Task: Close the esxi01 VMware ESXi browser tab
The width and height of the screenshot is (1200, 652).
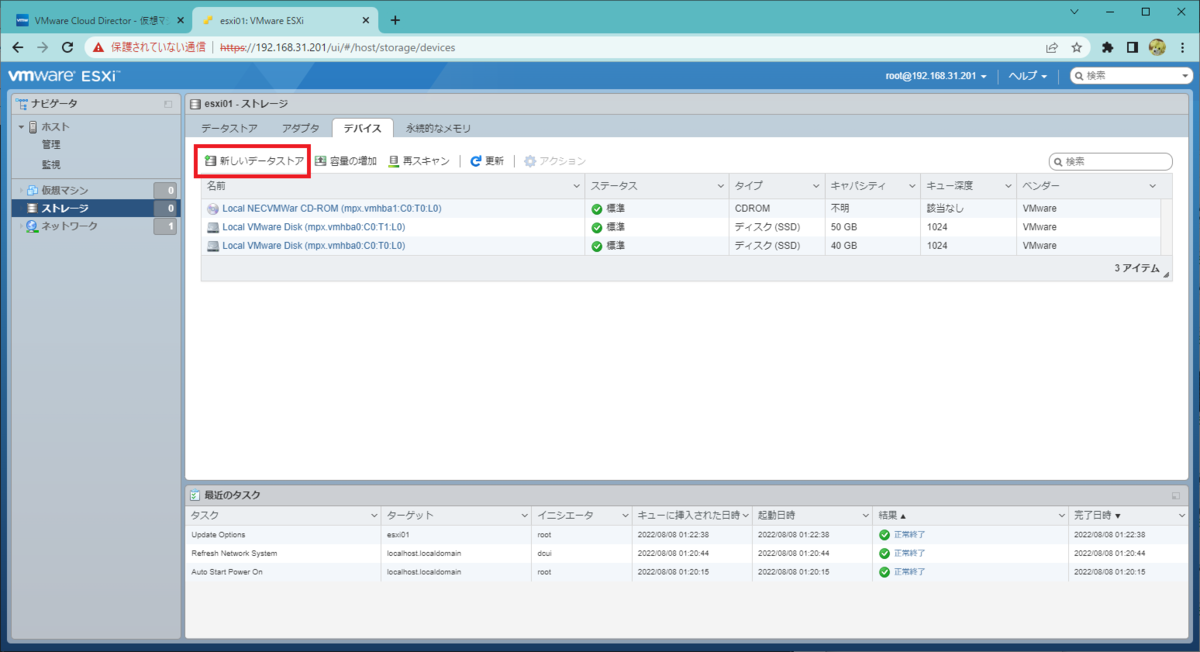Action: [x=366, y=20]
